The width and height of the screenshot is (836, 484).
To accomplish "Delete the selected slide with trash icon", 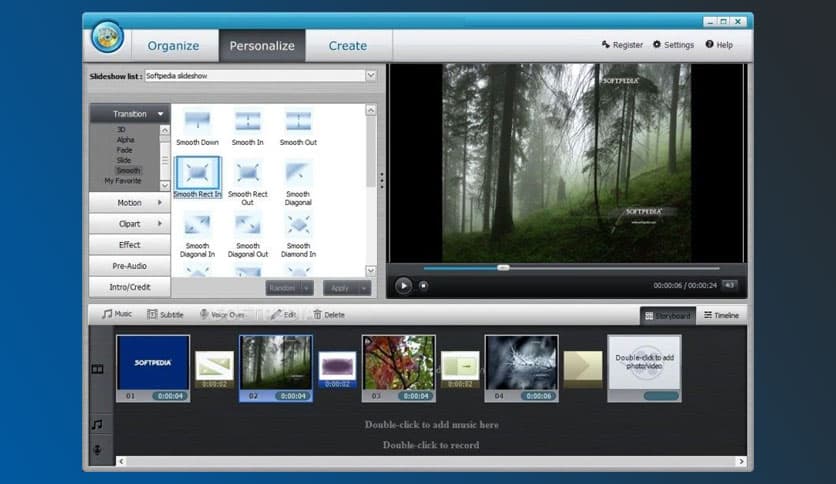I will (328, 314).
